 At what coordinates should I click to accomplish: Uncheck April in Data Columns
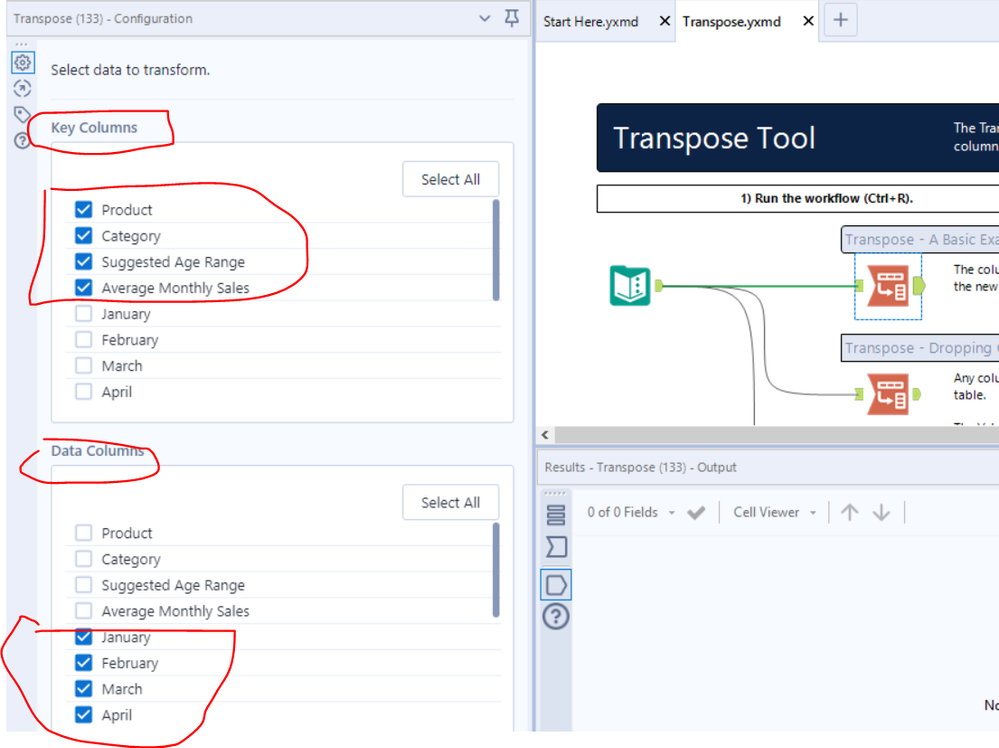click(83, 715)
